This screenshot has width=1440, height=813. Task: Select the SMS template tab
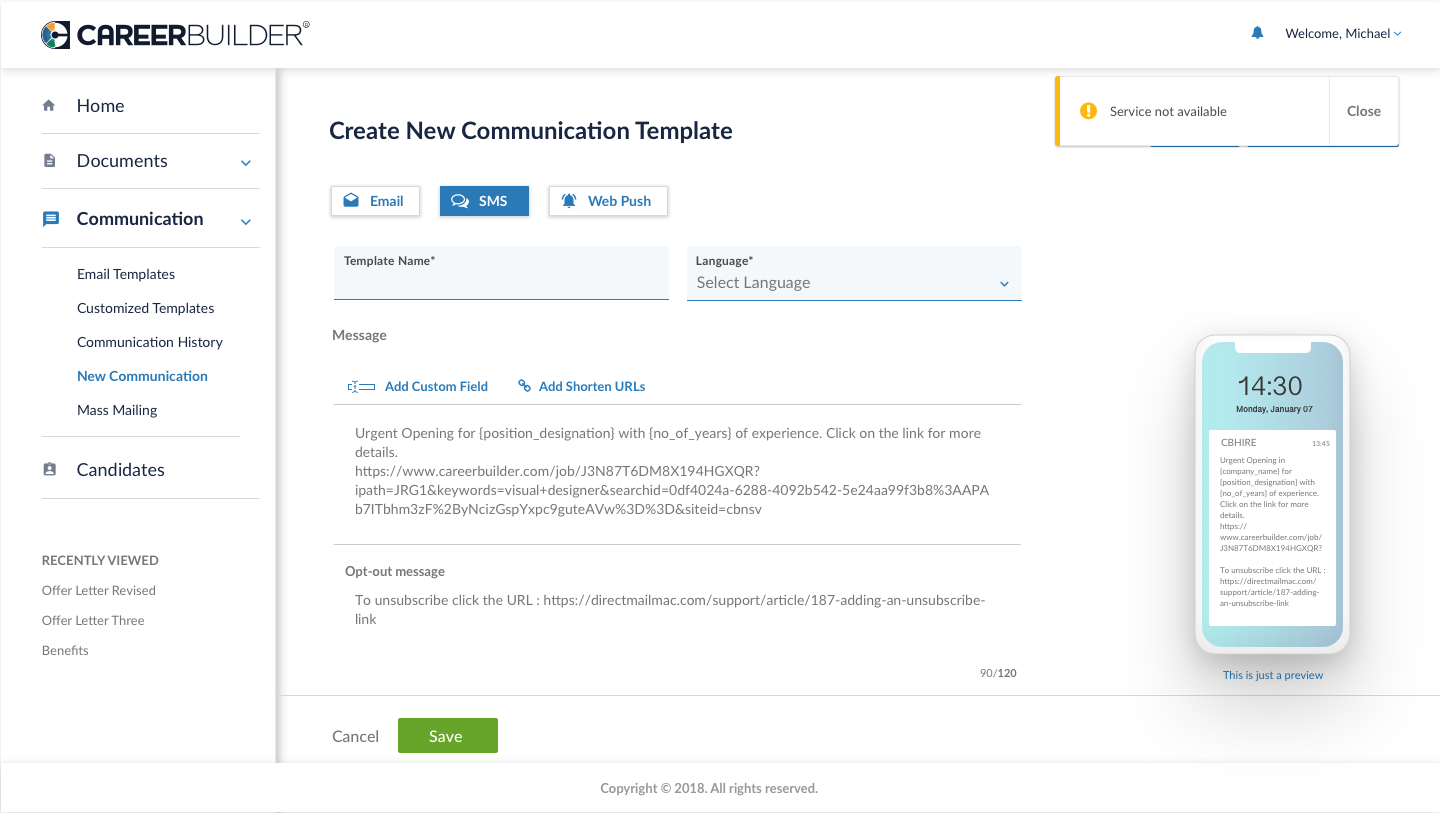(x=484, y=201)
